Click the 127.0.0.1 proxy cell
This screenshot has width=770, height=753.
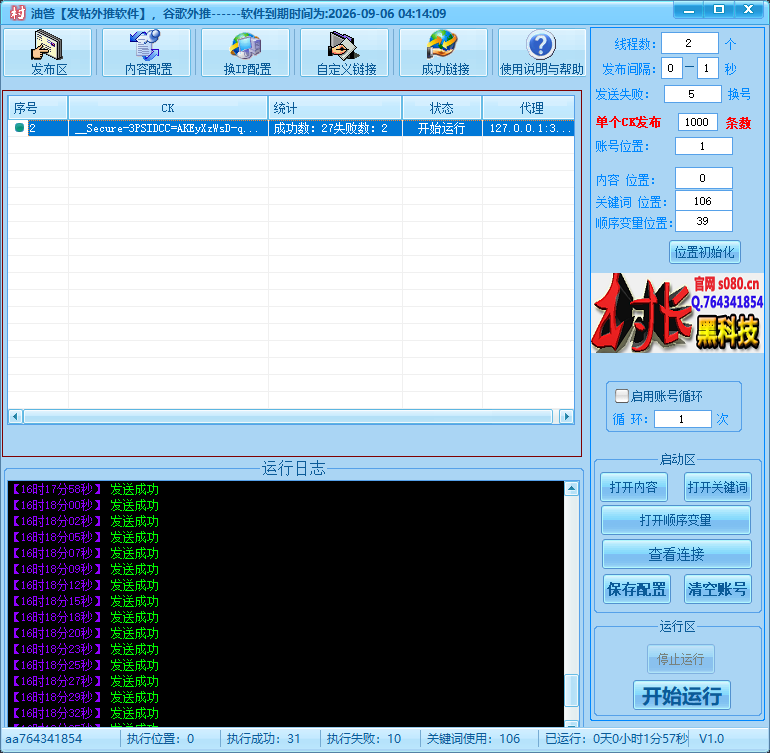(x=528, y=128)
